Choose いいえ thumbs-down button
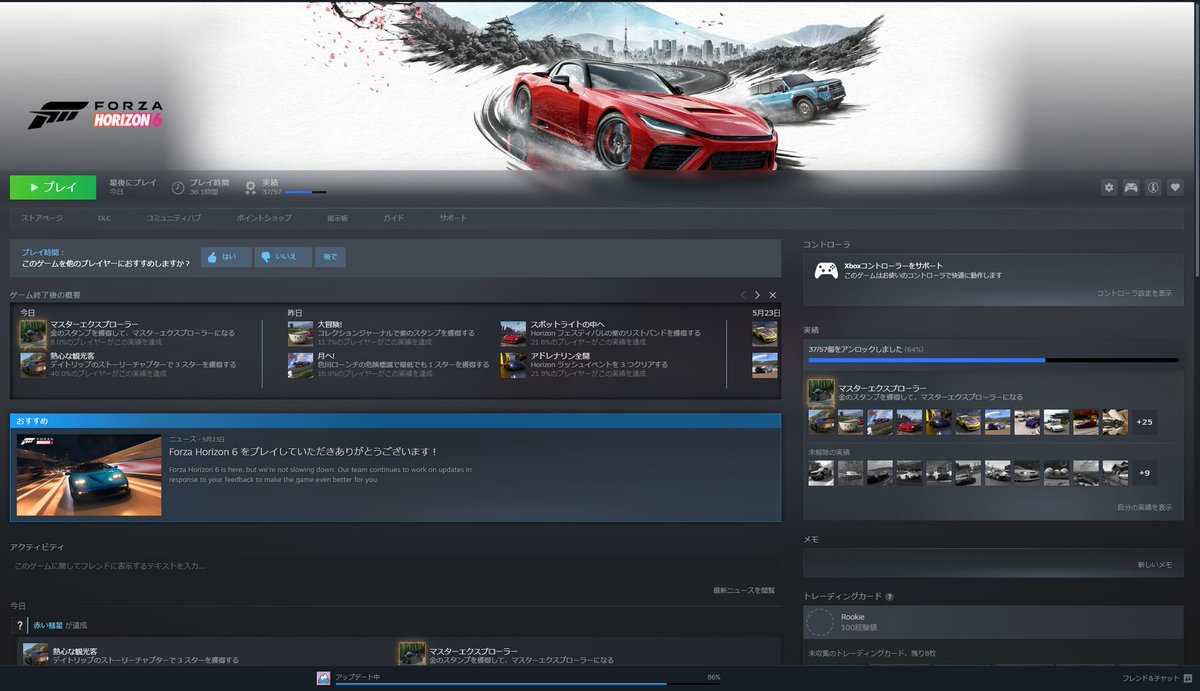This screenshot has height=691, width=1200. (283, 258)
